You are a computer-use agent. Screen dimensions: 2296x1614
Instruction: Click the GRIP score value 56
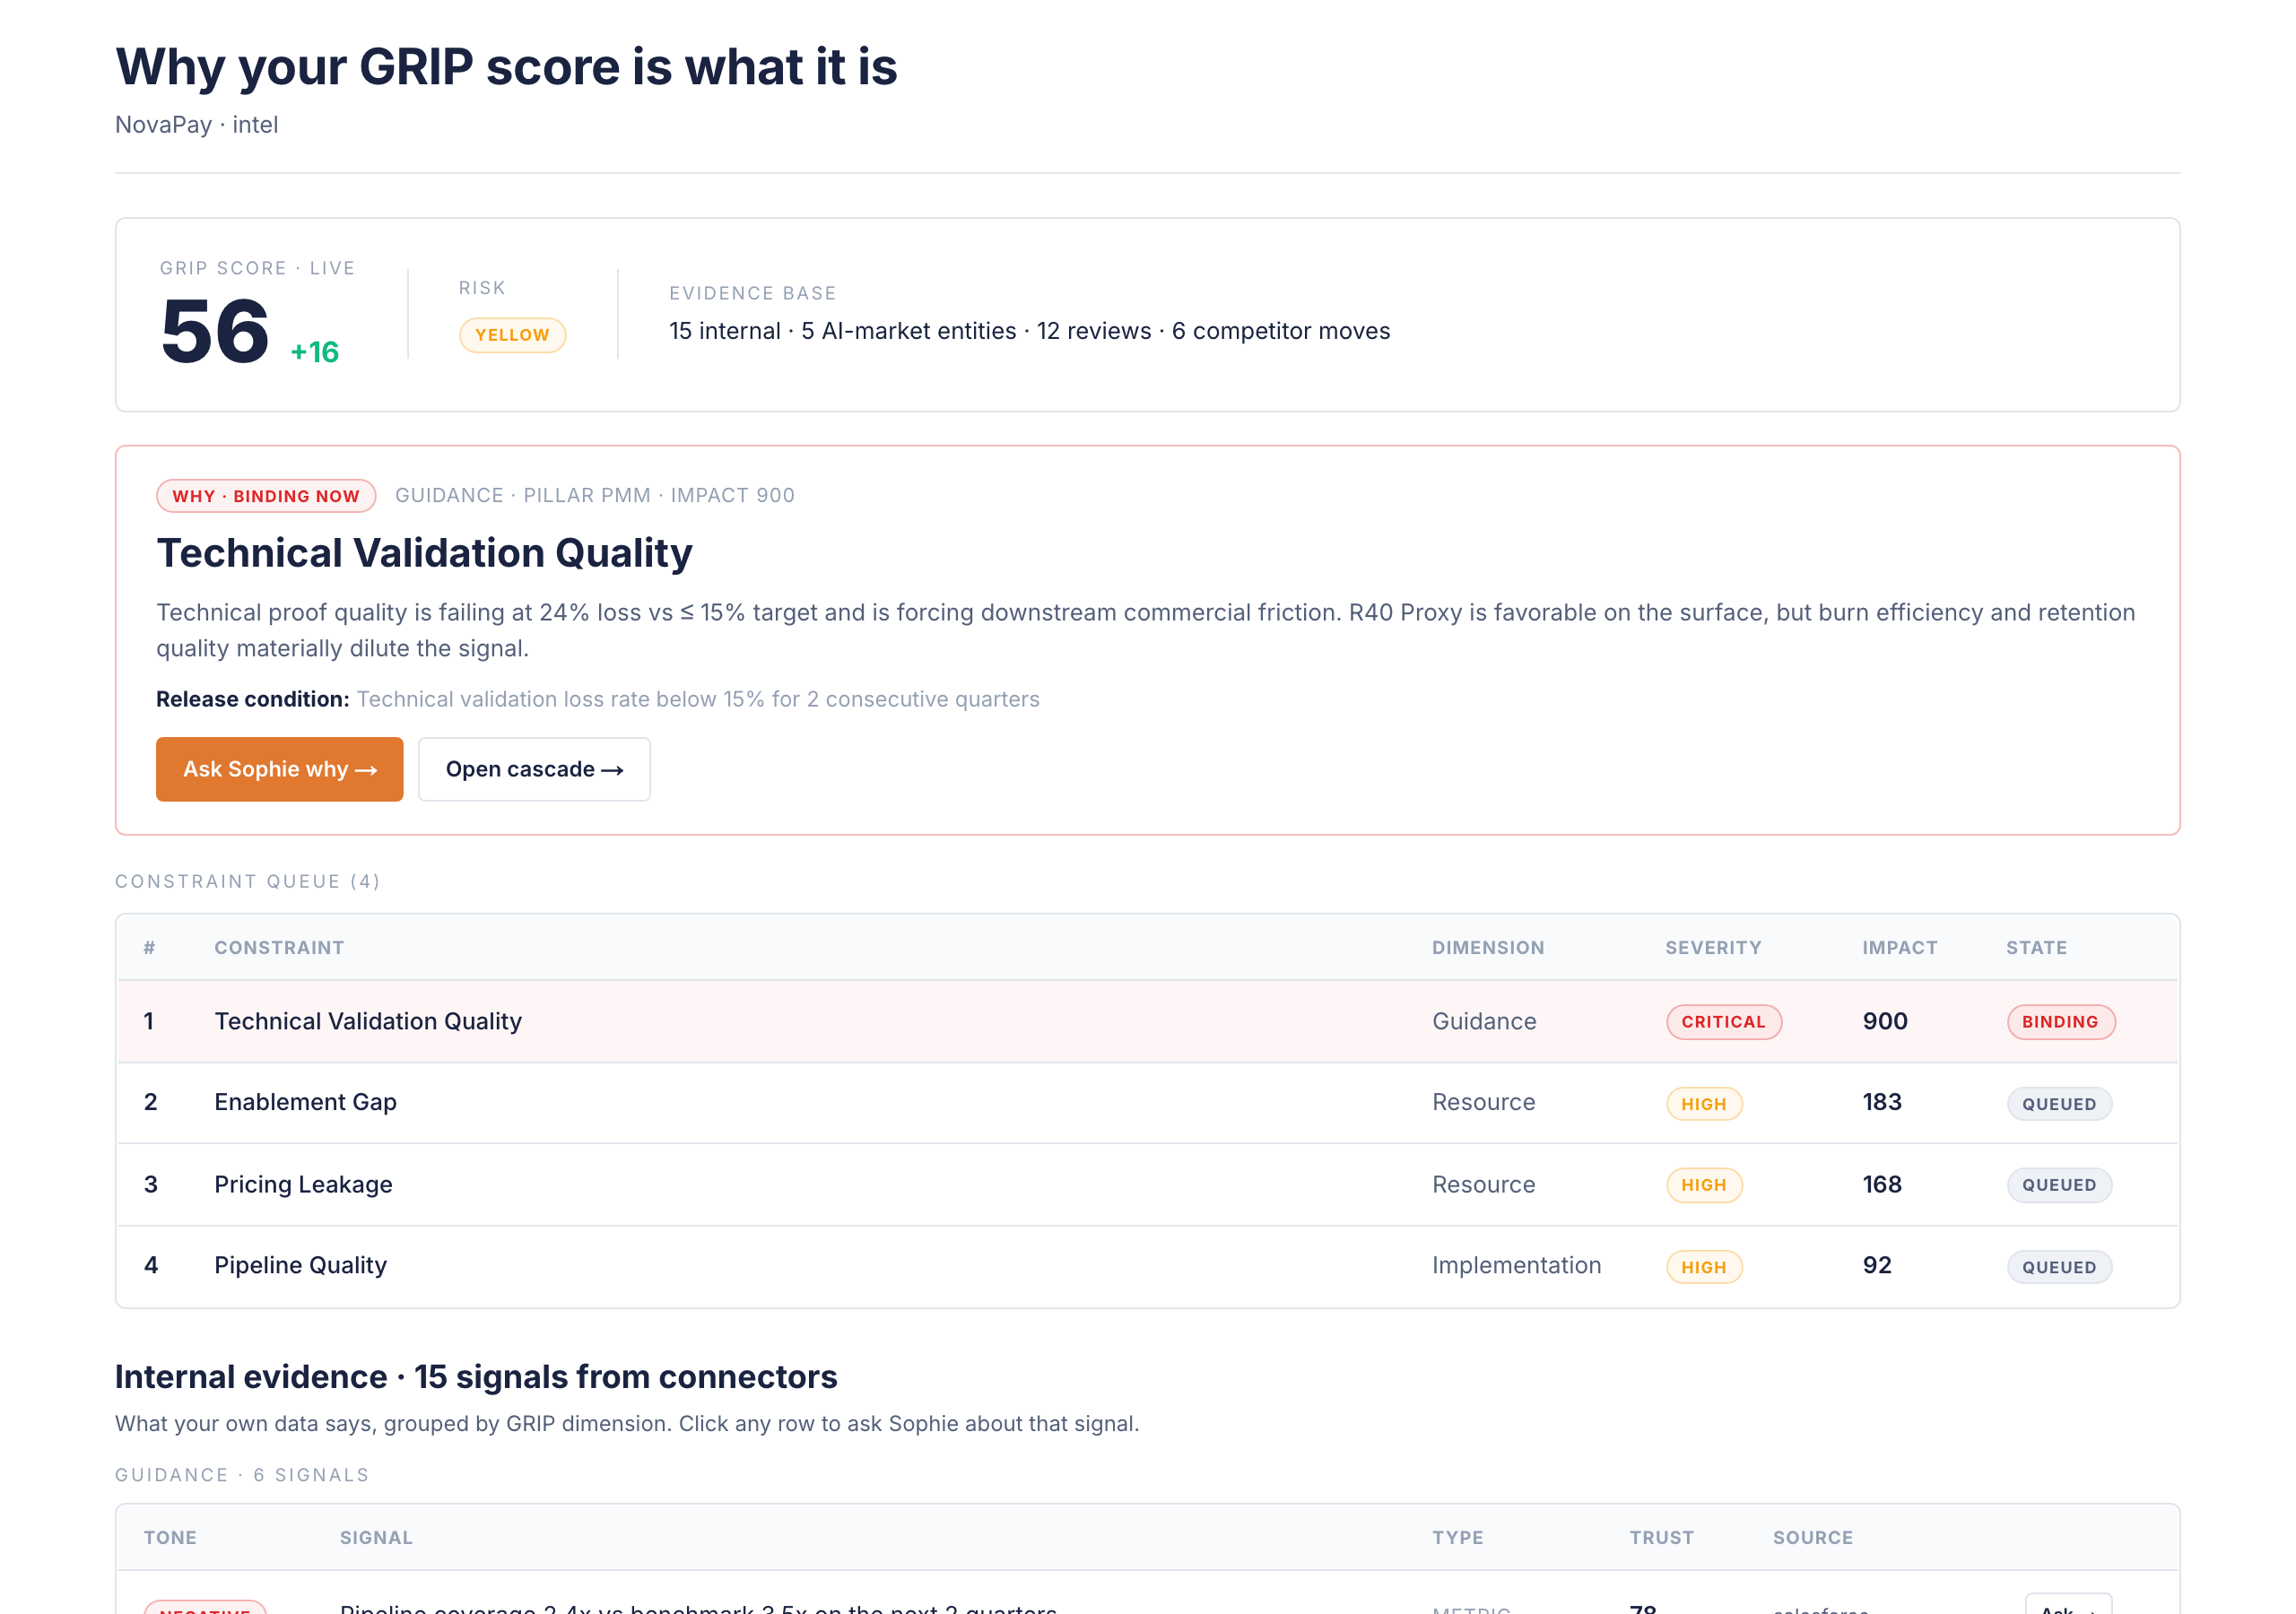point(214,331)
